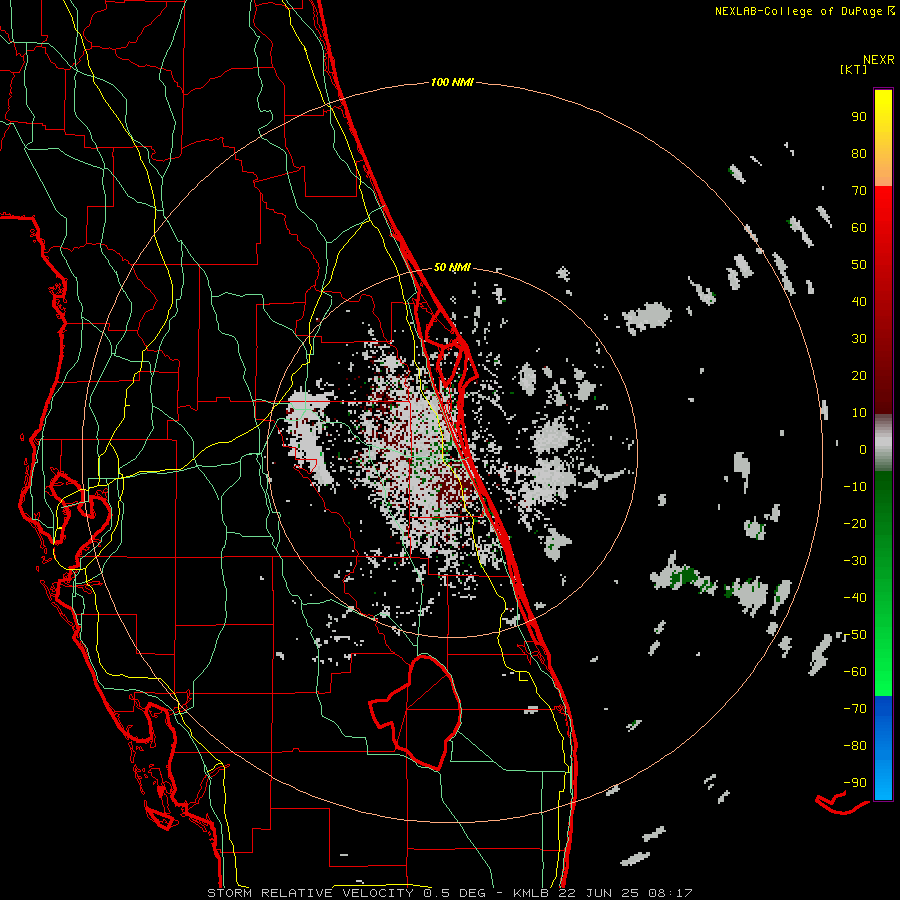Click the -20 value on the velocity scale
This screenshot has height=900, width=900.
coord(855,523)
